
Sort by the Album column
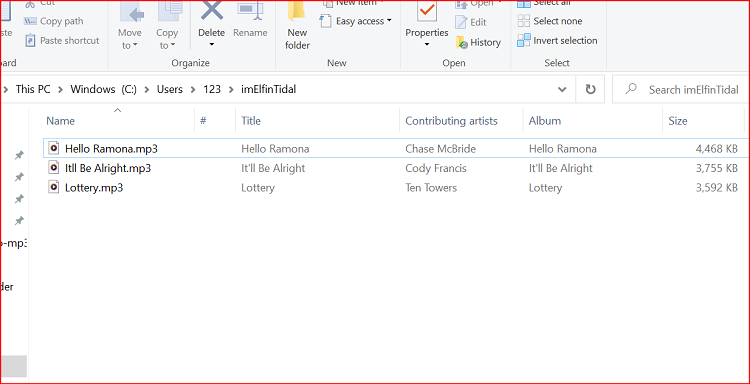593,121
